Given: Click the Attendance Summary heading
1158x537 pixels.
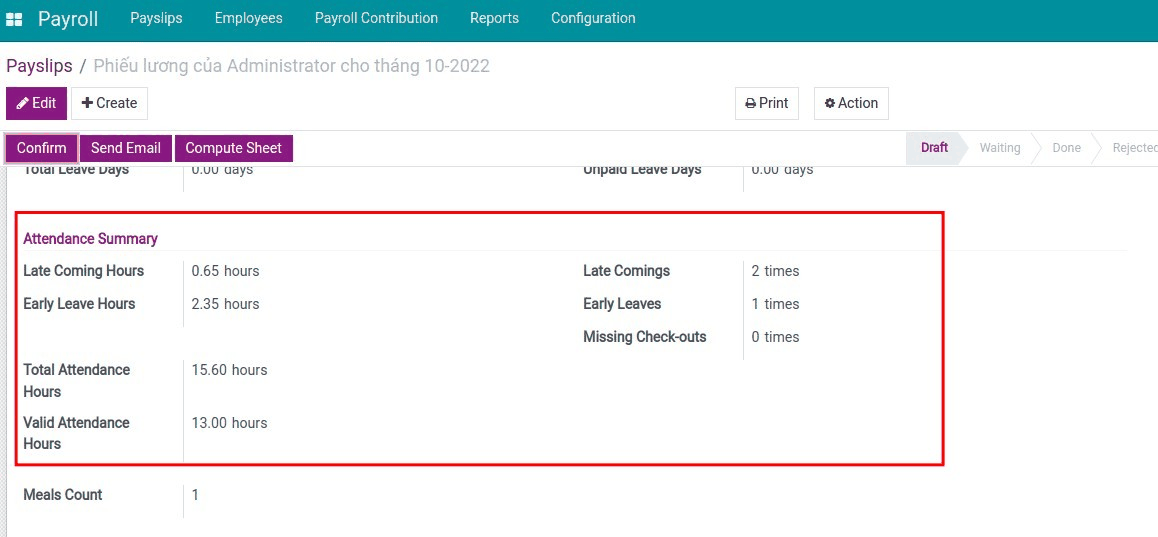Looking at the screenshot, I should (x=90, y=239).
